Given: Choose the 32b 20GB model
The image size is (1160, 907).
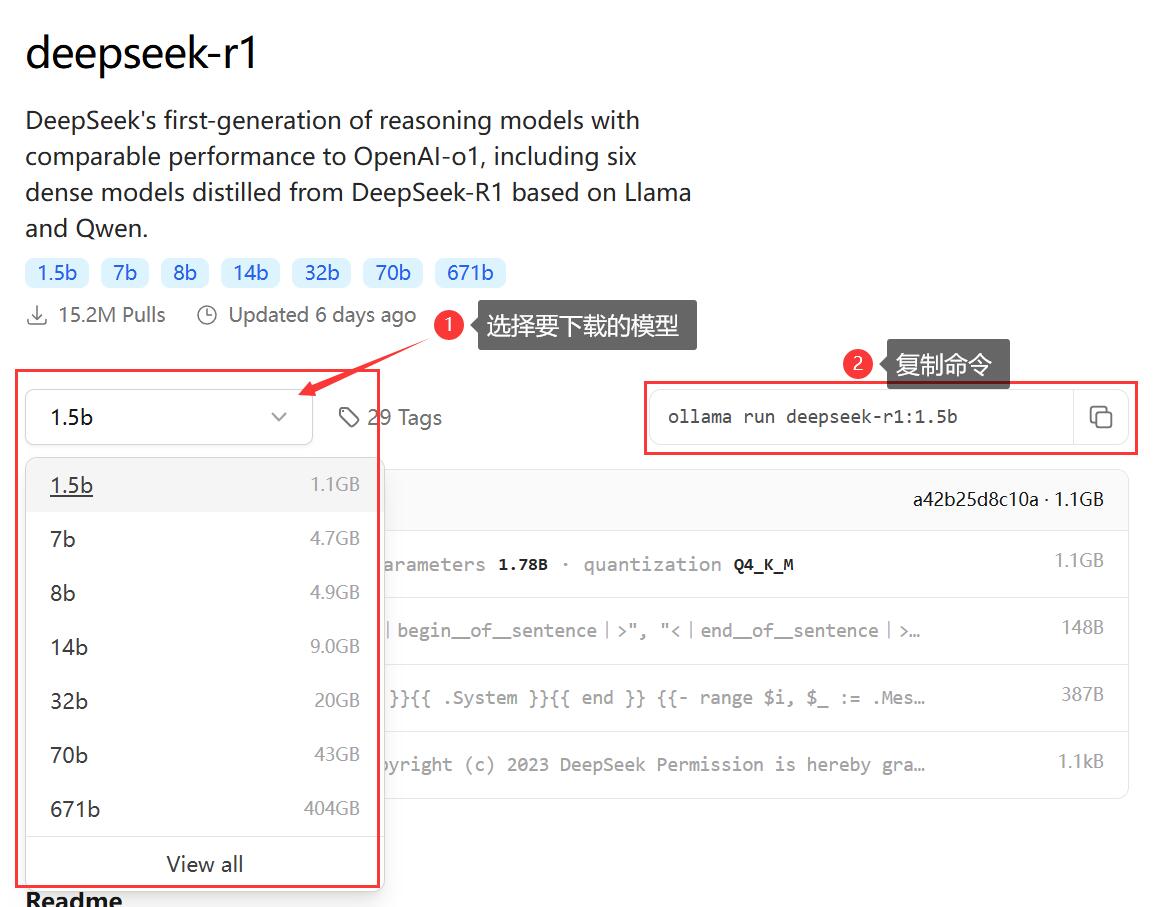Looking at the screenshot, I should (x=204, y=701).
